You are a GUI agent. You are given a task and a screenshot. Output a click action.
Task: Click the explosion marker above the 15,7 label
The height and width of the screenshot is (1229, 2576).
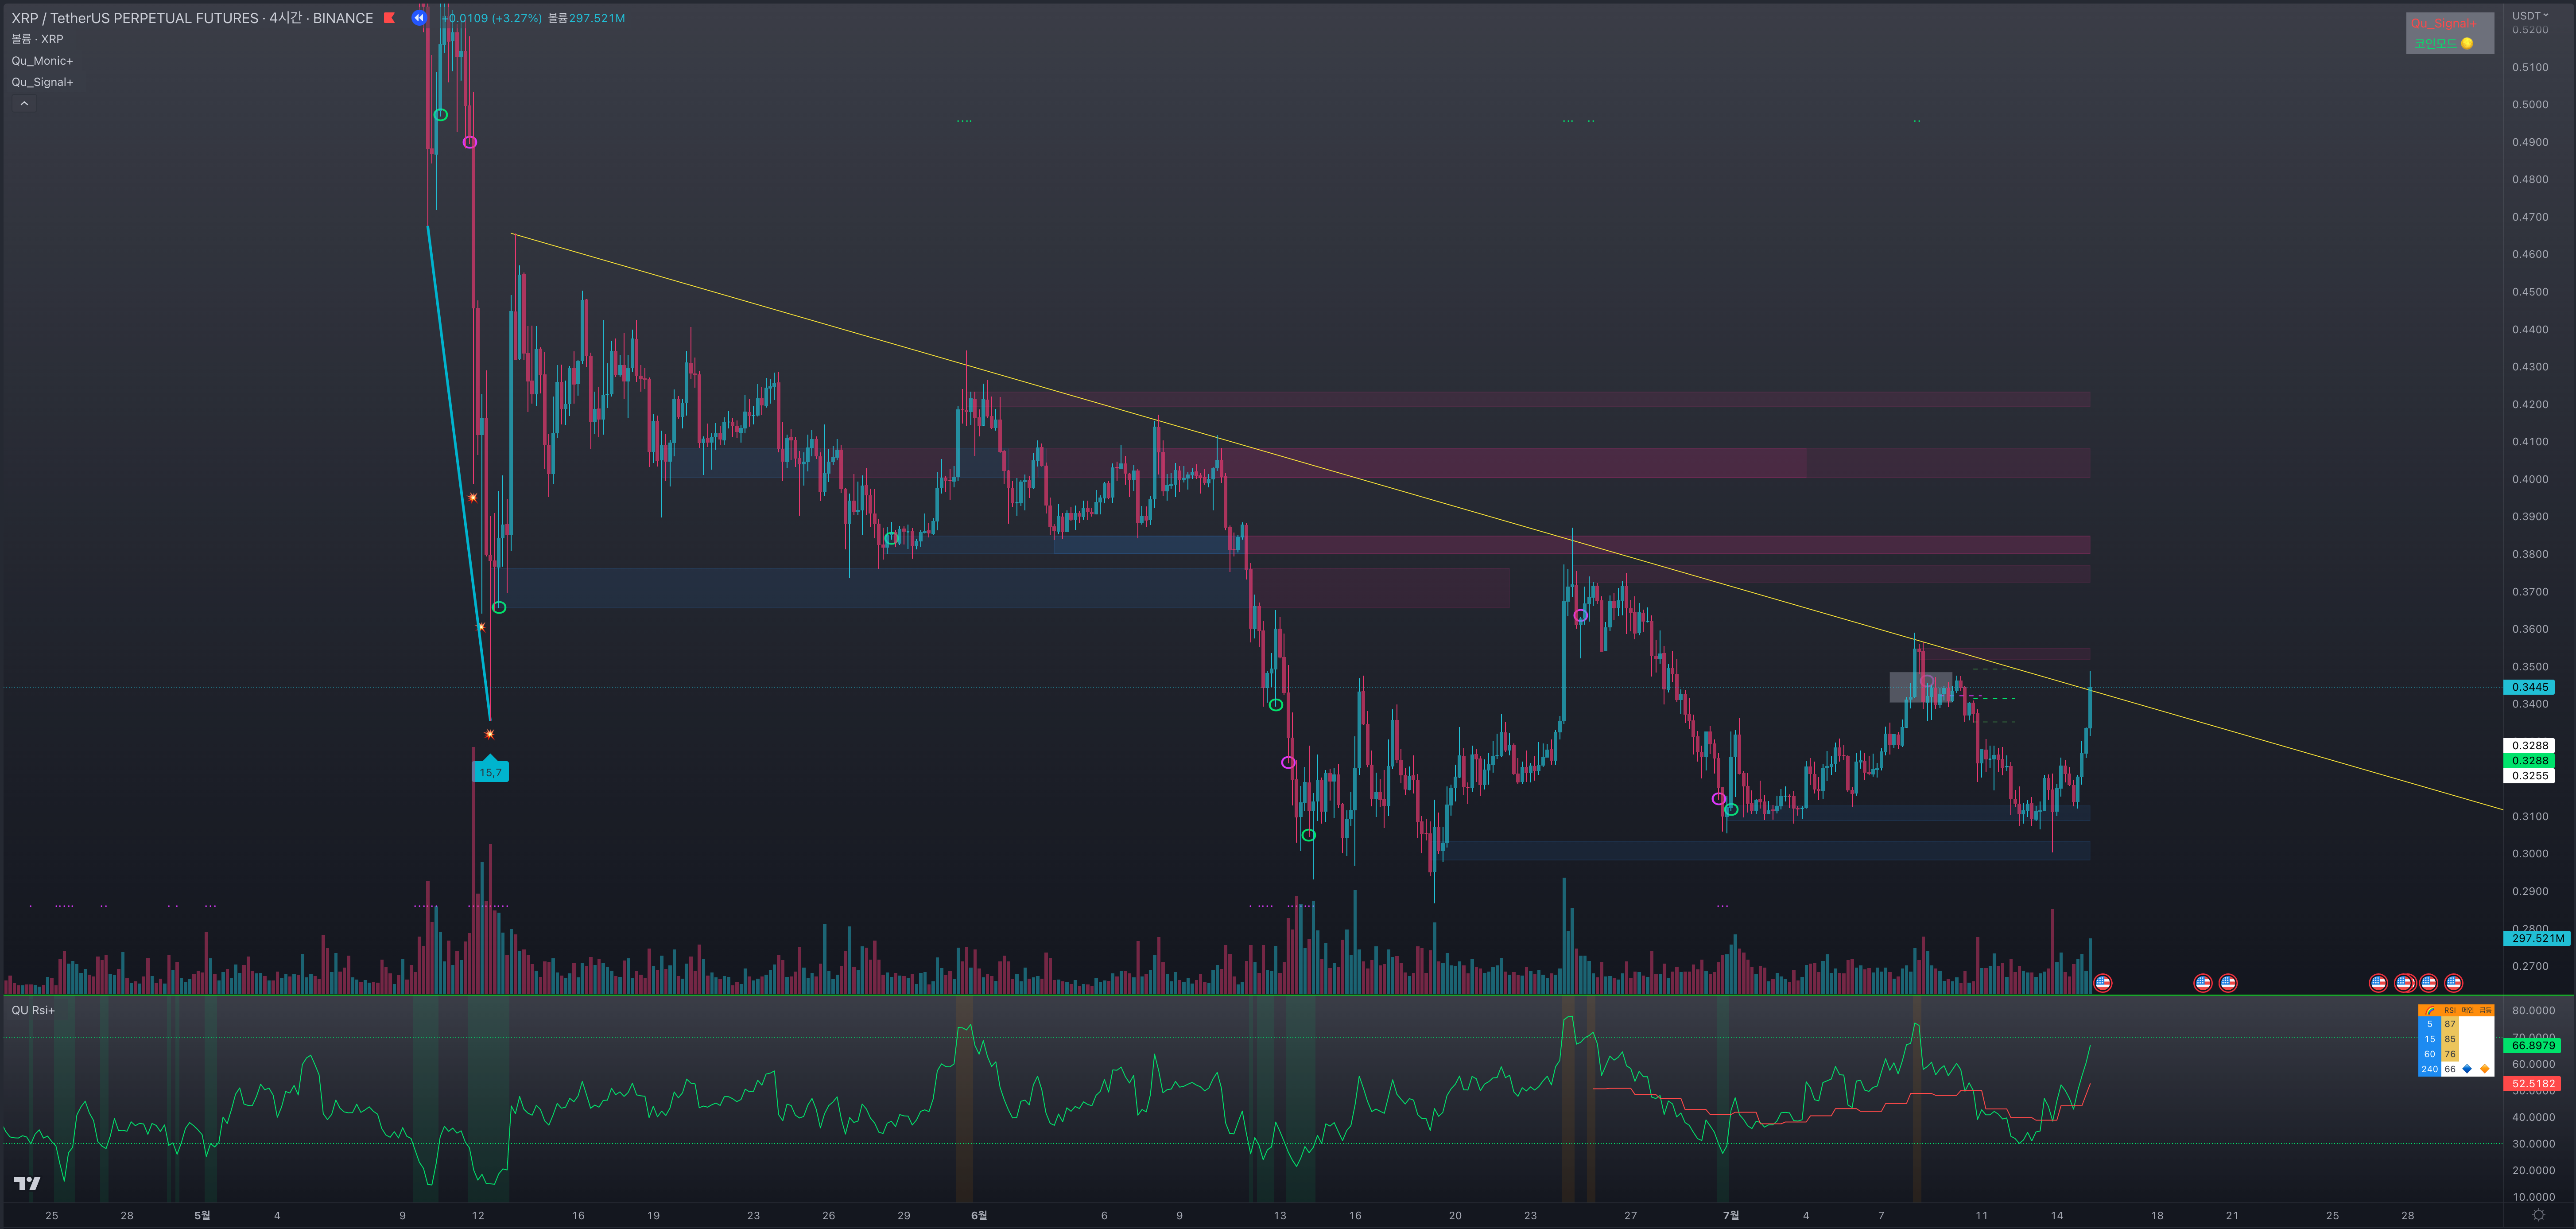(490, 734)
